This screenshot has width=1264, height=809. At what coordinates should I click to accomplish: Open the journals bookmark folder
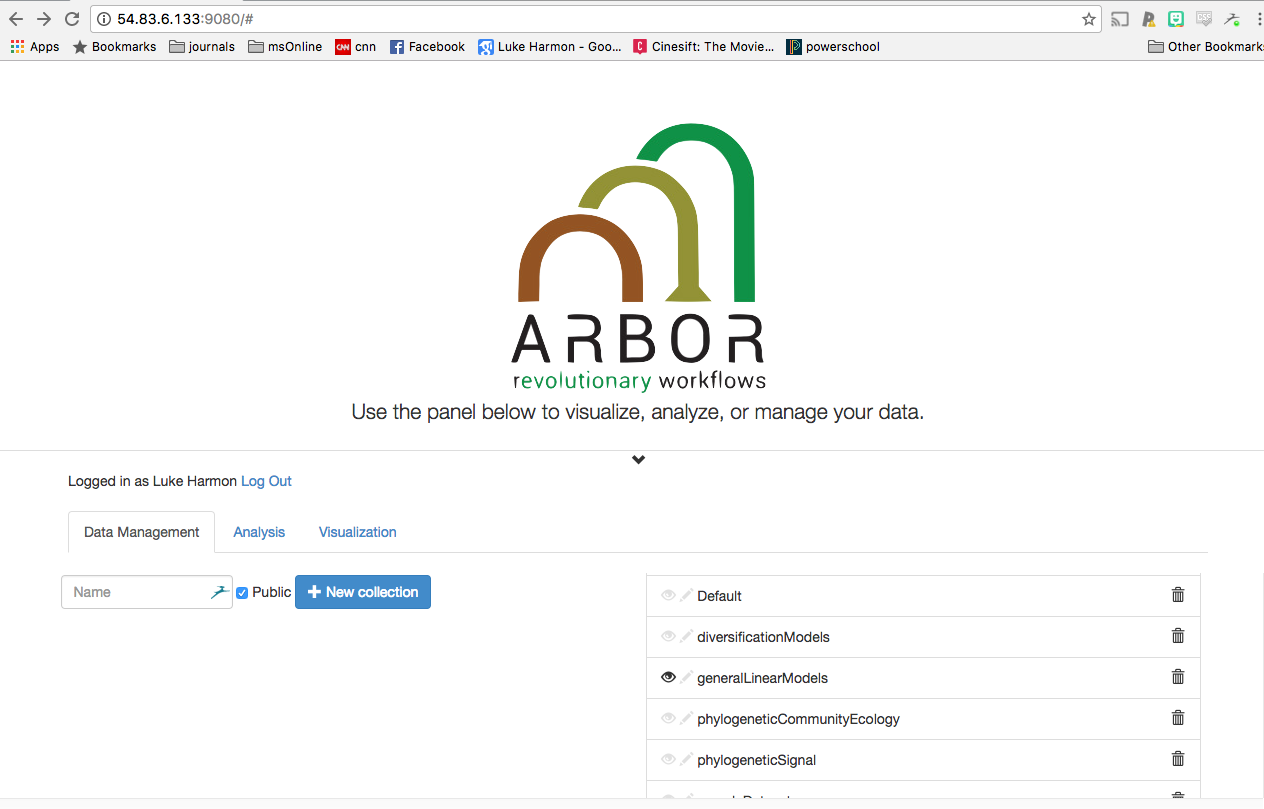pos(202,46)
